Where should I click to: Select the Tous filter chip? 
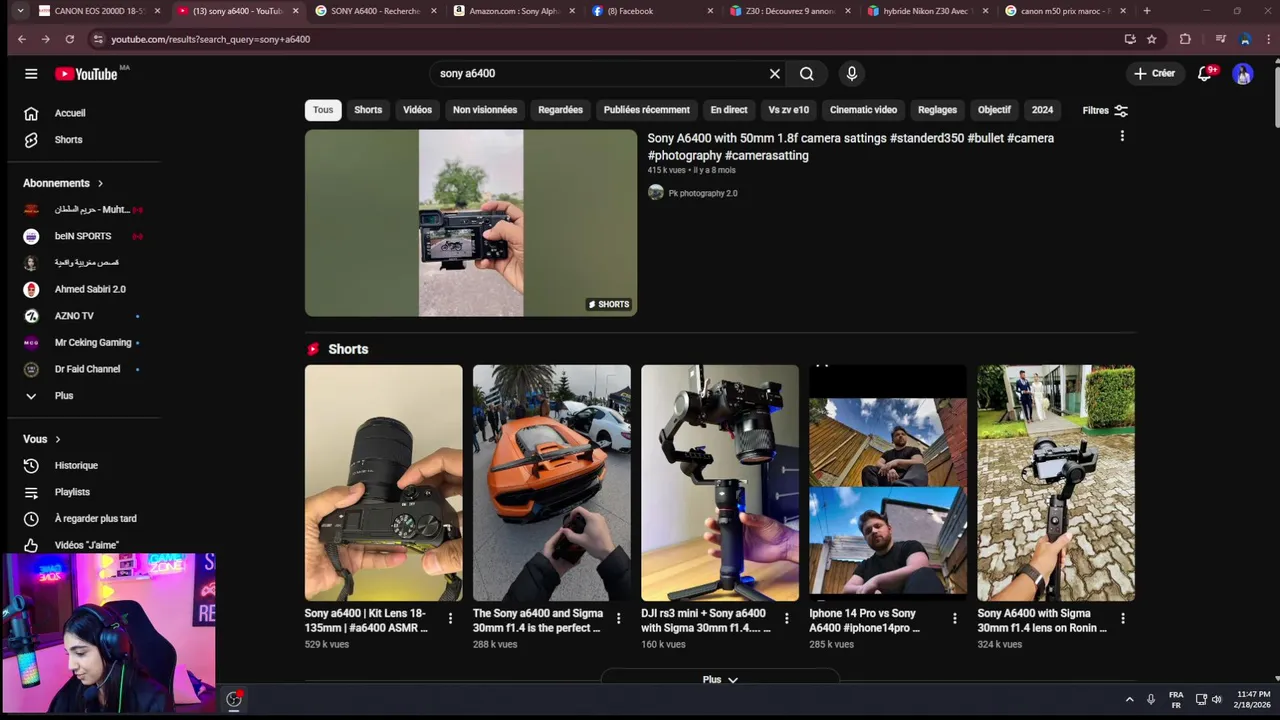point(323,110)
